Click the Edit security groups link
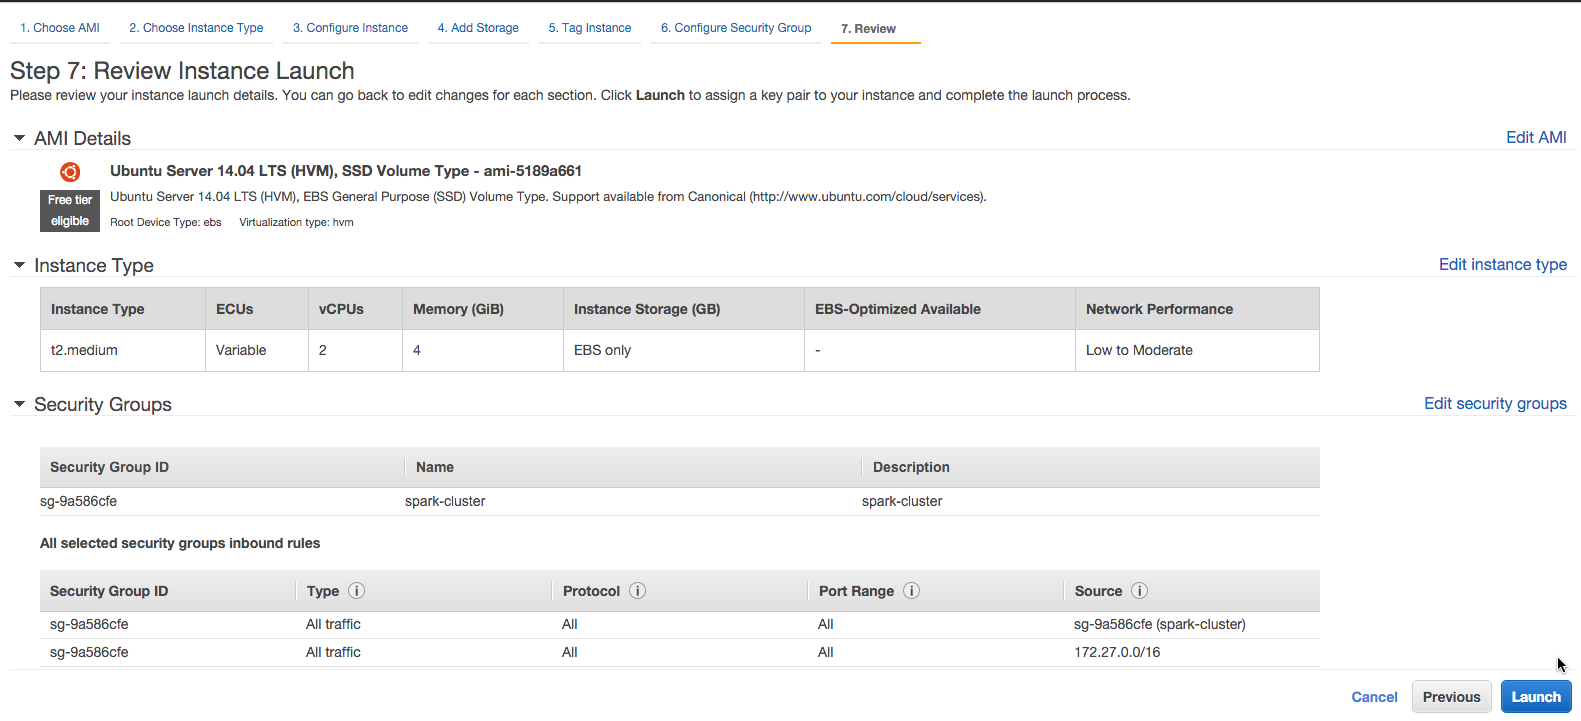1581x721 pixels. [1495, 404]
